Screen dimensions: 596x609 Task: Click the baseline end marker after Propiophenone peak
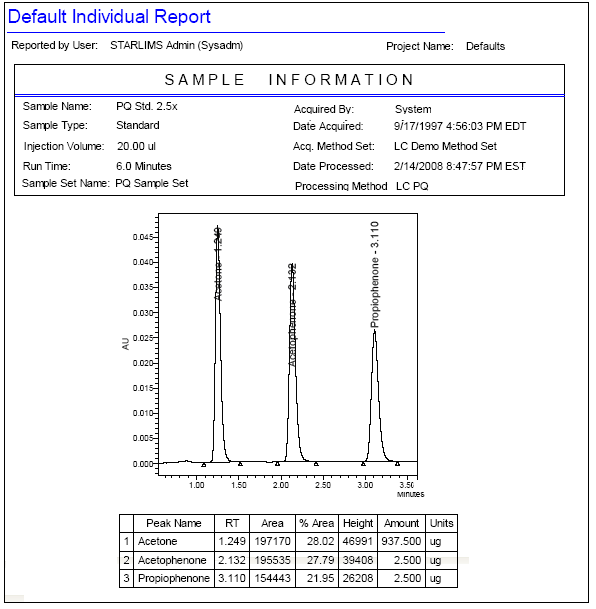click(x=397, y=464)
